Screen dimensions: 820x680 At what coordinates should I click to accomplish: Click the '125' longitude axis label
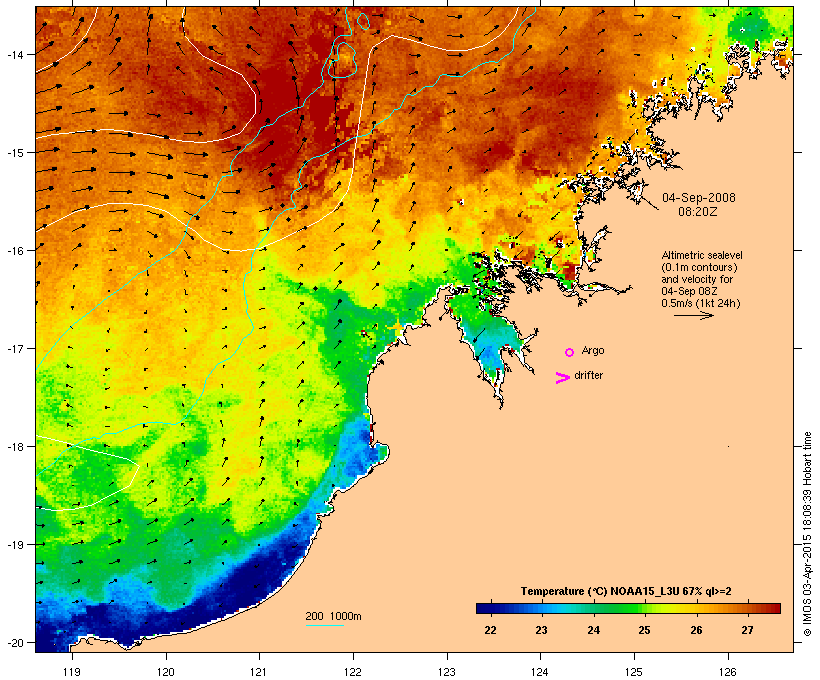tap(634, 672)
